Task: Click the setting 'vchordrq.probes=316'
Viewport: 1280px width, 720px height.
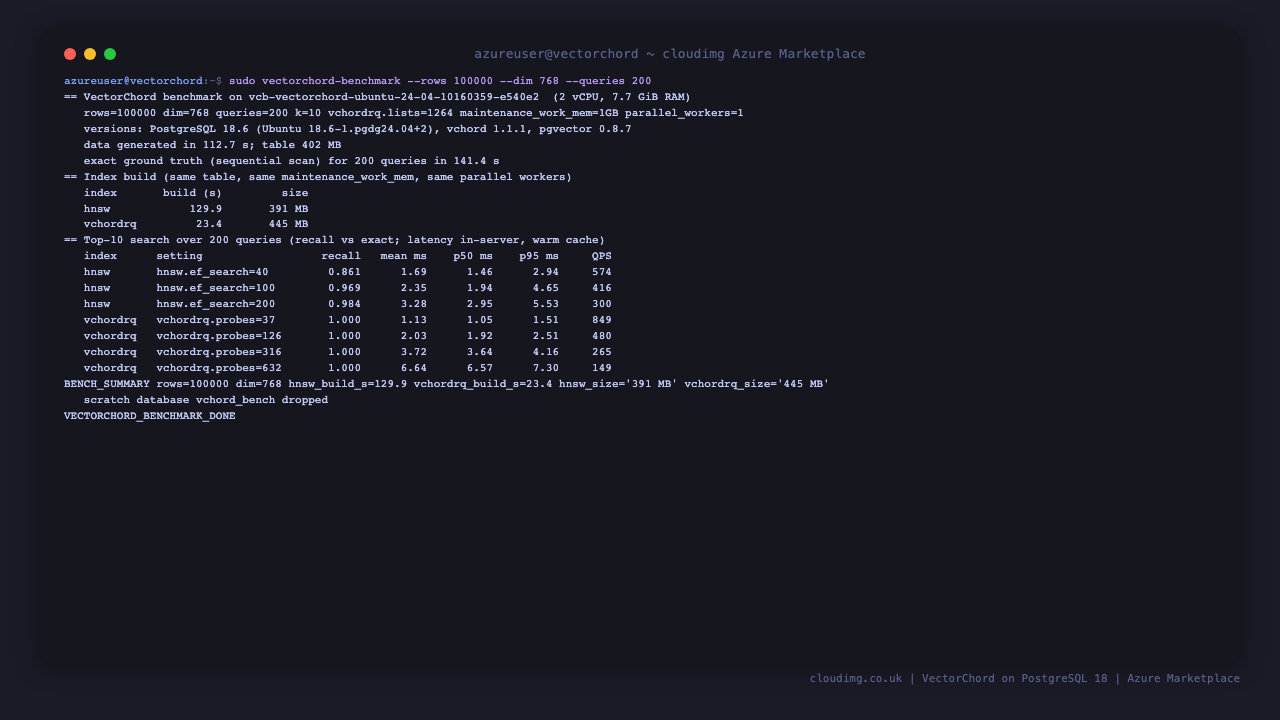Action: click(219, 352)
